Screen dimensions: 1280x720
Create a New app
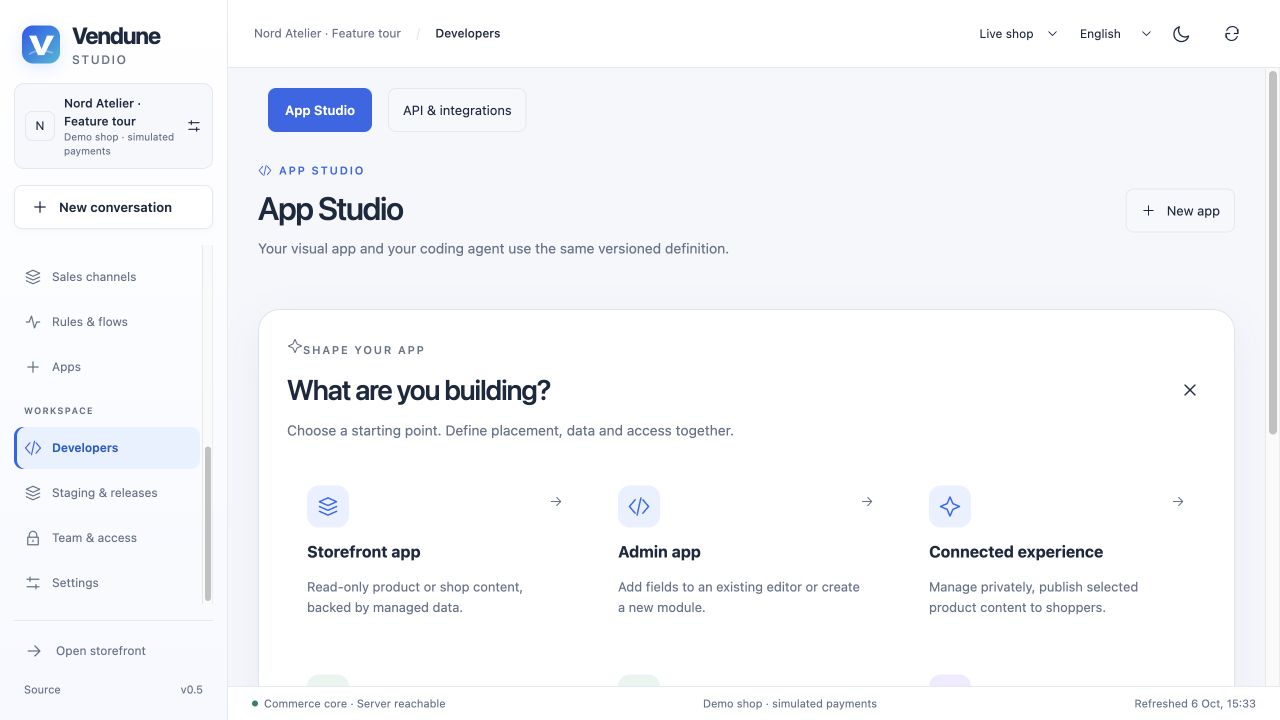(x=1180, y=211)
